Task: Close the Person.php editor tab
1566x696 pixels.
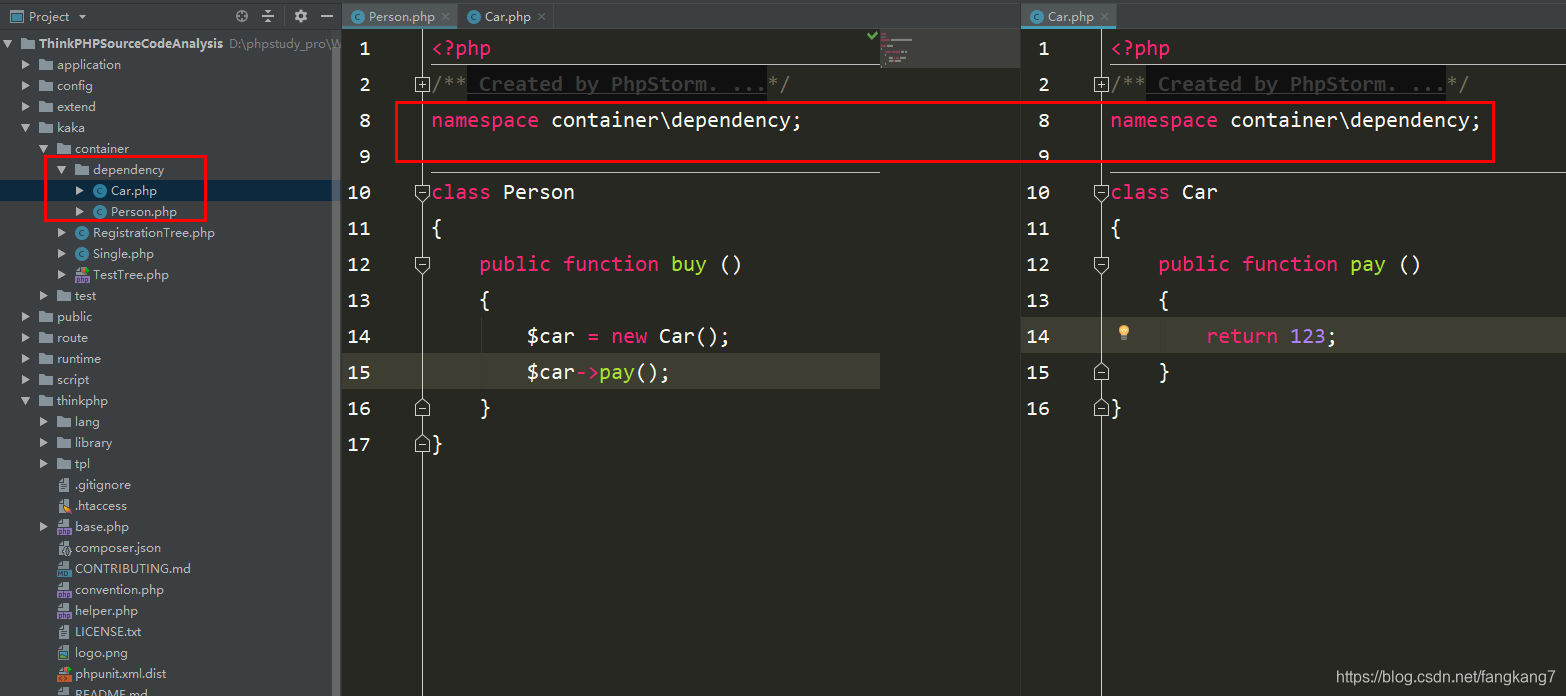Action: click(x=447, y=17)
